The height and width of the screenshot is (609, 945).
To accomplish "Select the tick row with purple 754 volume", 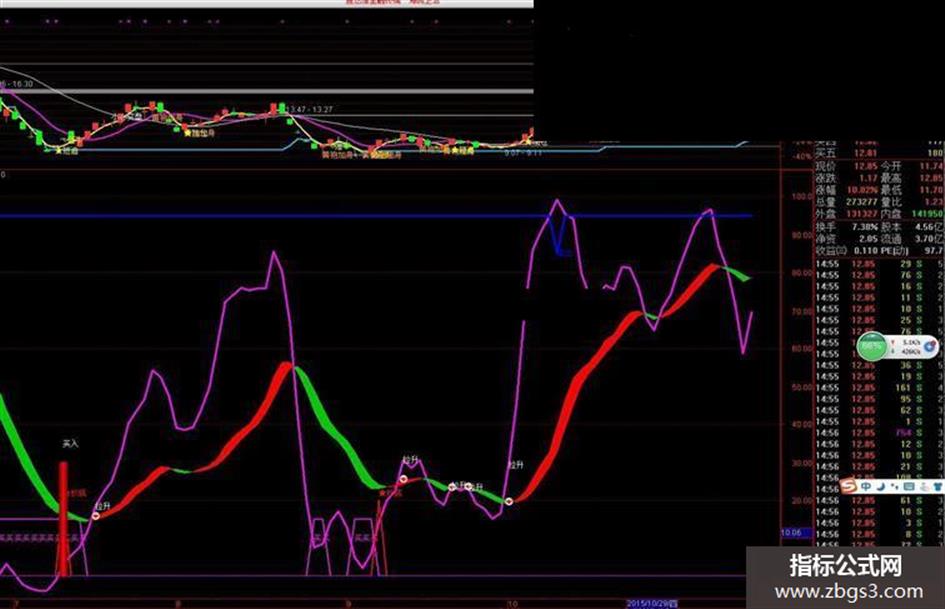I will (x=875, y=433).
